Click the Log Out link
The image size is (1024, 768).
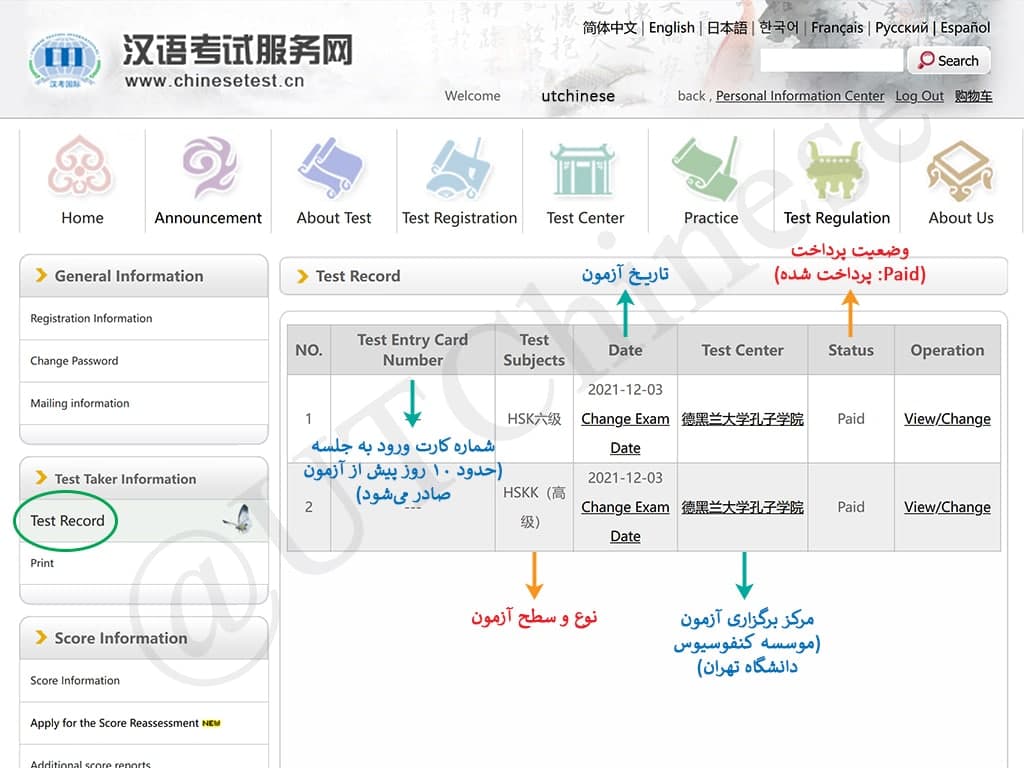point(920,96)
